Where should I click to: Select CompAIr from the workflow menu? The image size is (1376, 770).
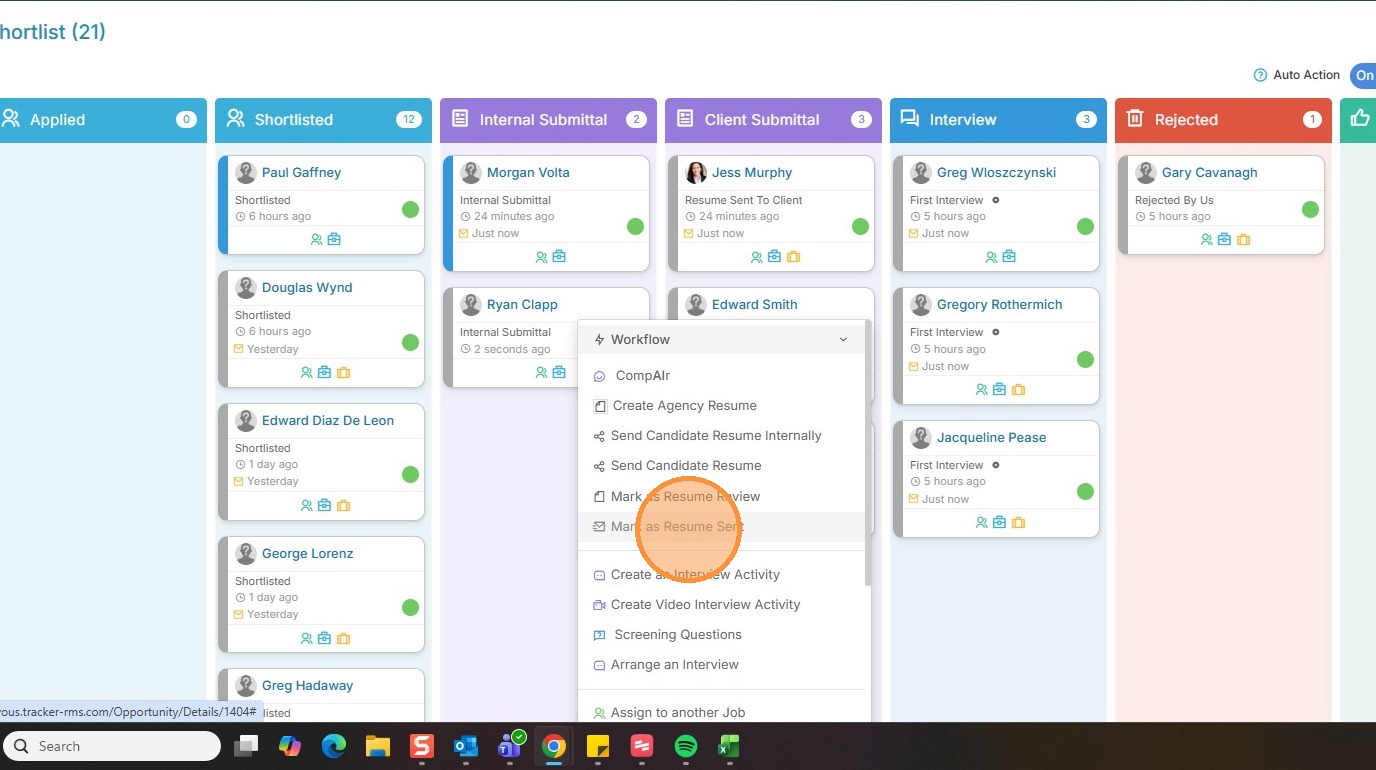tap(643, 376)
